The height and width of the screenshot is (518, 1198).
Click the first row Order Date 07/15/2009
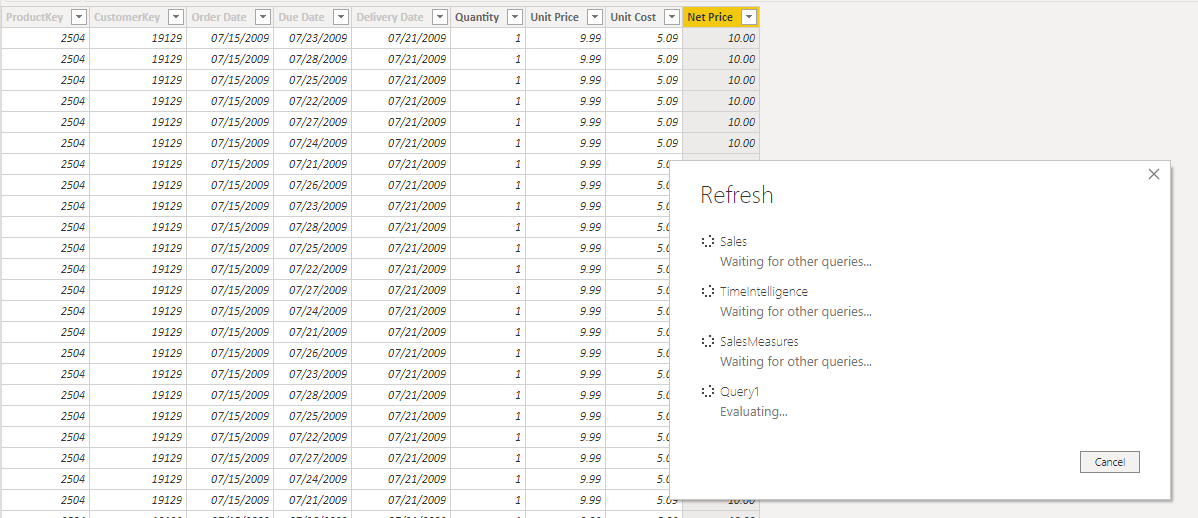point(240,37)
